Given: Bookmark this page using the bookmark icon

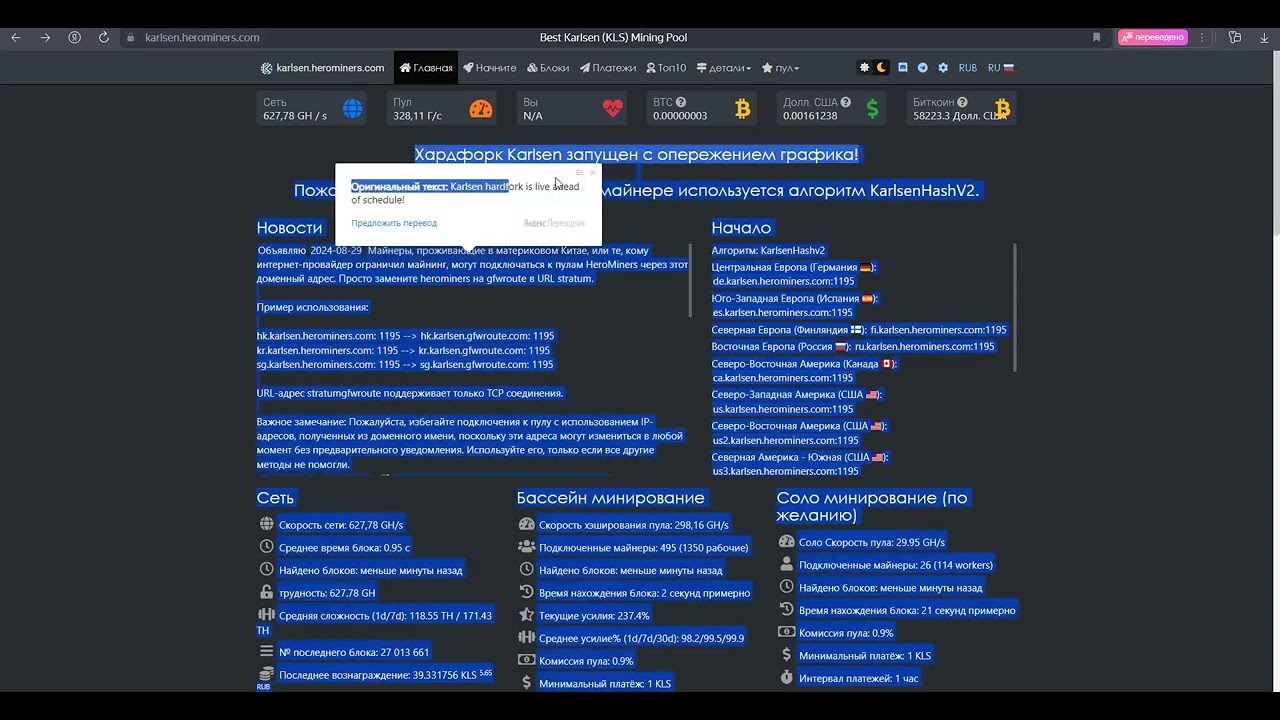Looking at the screenshot, I should (x=1096, y=38).
